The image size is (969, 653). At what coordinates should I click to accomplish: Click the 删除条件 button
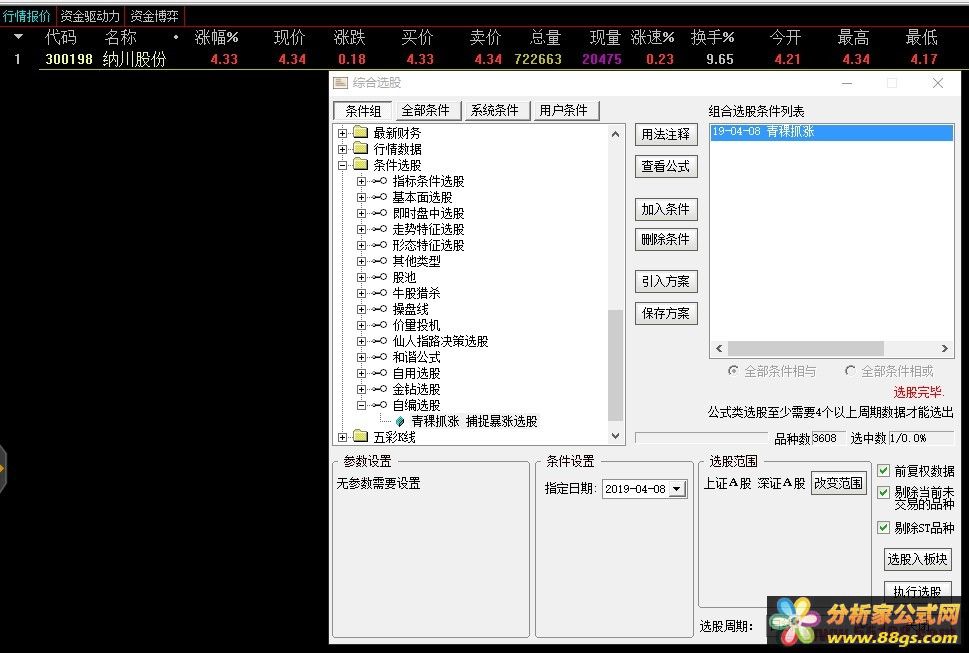[666, 239]
